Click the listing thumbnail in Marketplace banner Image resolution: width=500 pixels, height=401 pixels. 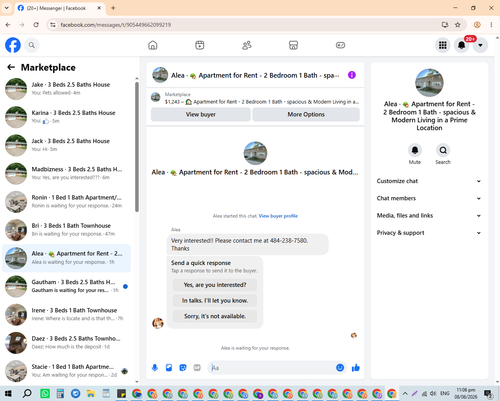(x=156, y=97)
